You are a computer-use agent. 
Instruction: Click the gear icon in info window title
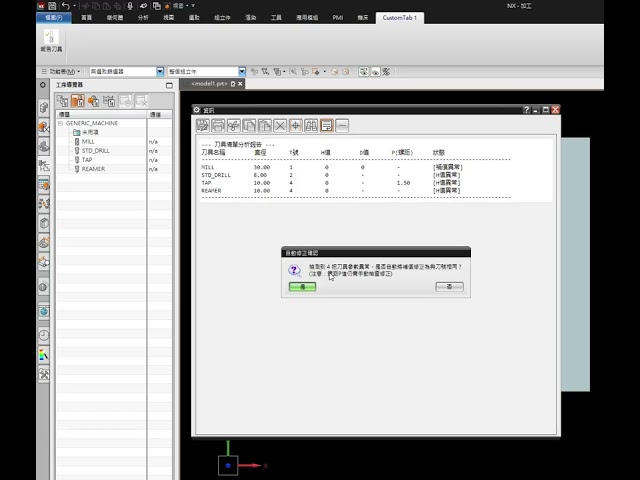click(197, 110)
